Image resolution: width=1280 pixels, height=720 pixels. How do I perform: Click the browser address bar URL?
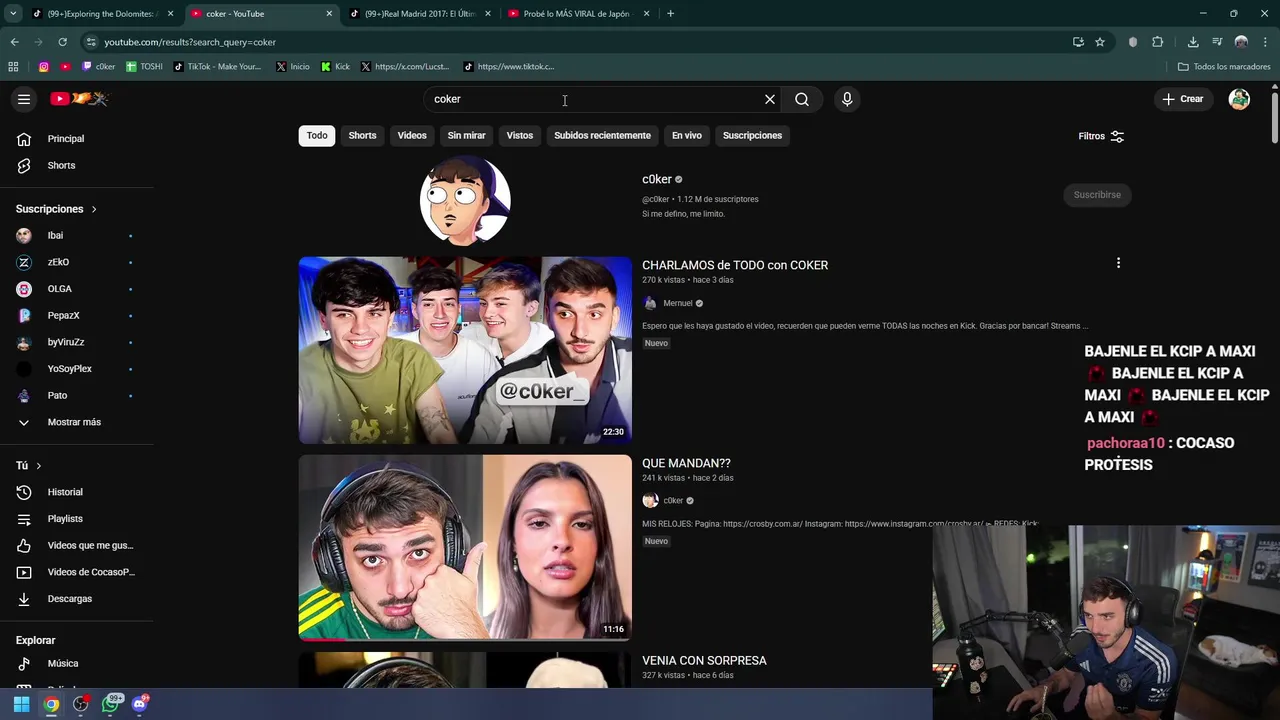pos(190,42)
